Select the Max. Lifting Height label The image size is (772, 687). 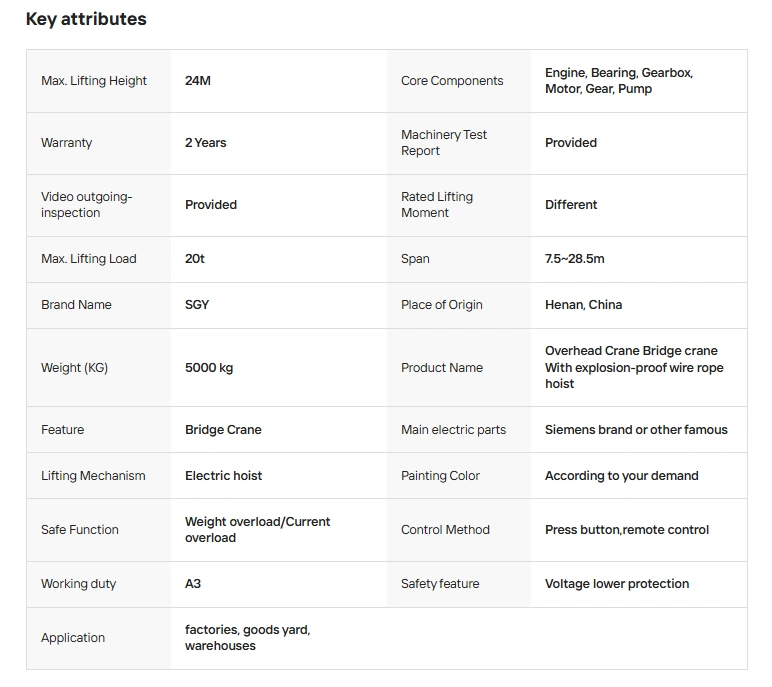[94, 81]
